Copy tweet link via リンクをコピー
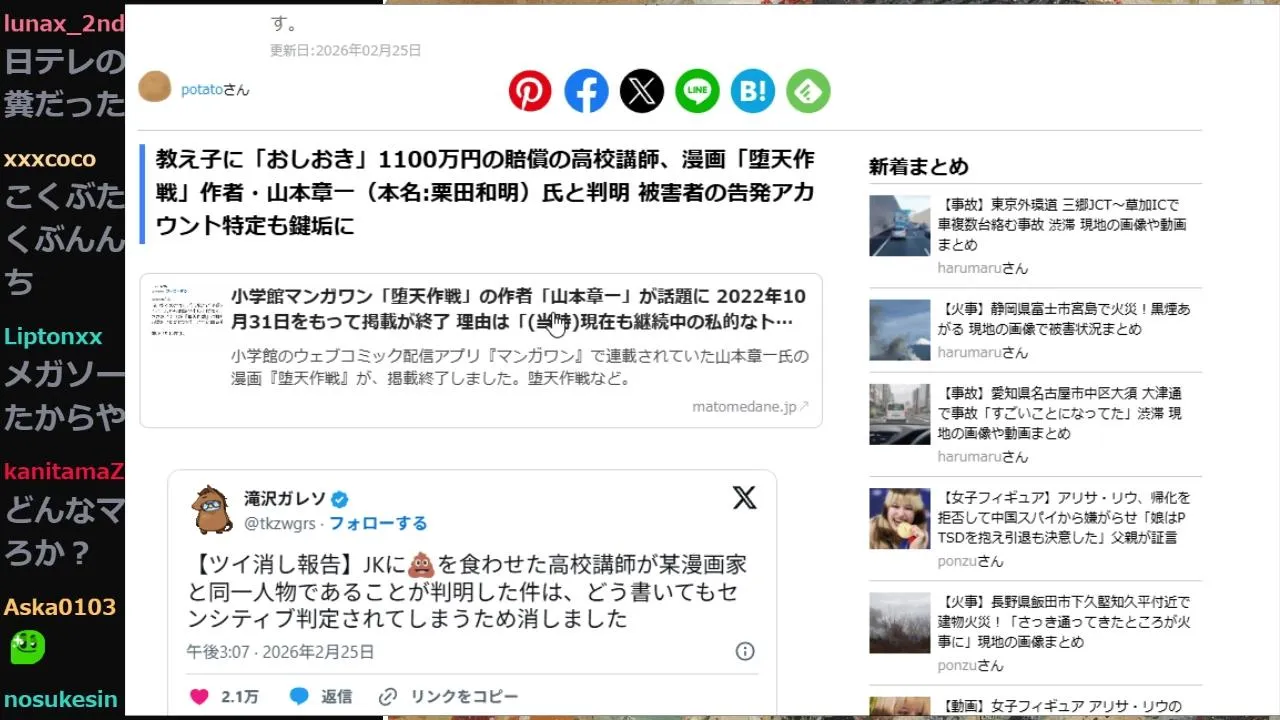 pyautogui.click(x=449, y=696)
